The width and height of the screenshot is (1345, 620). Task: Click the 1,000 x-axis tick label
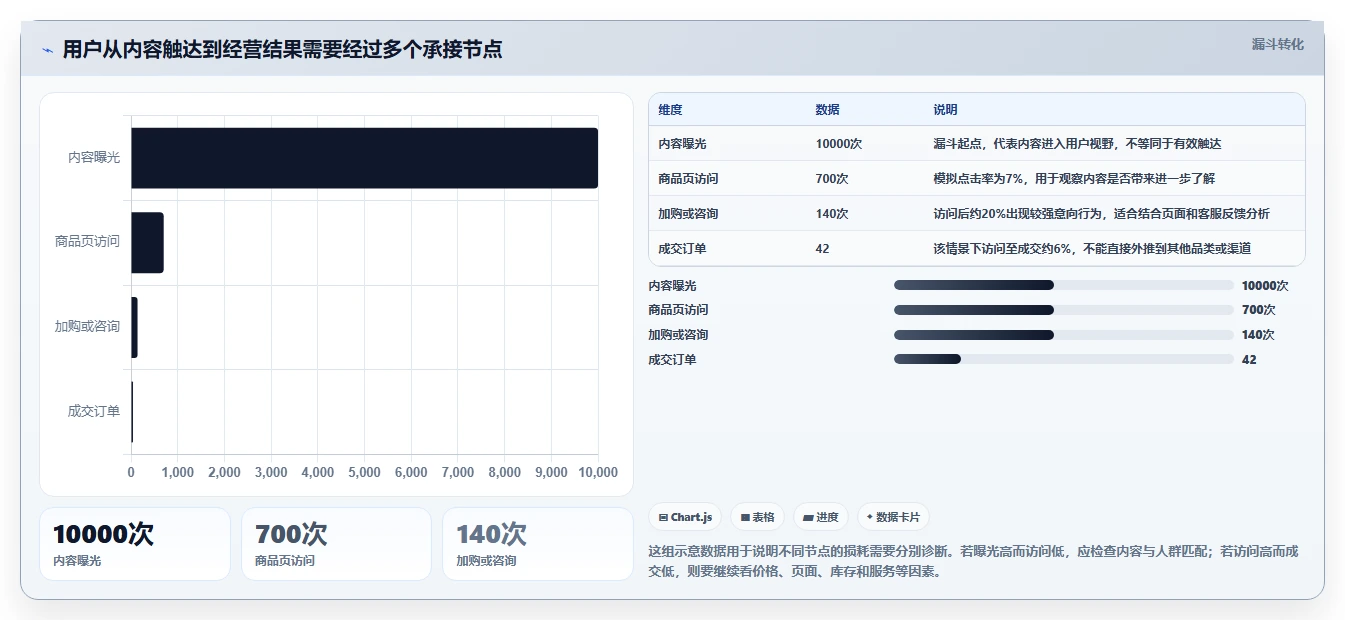[x=177, y=472]
